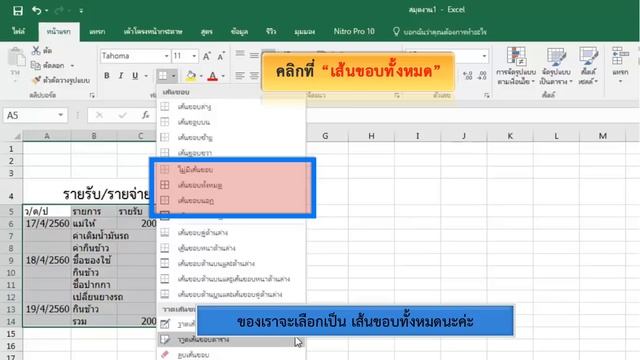The height and width of the screenshot is (360, 640).
Task: Click the Insert cells button
Action: 620,66
